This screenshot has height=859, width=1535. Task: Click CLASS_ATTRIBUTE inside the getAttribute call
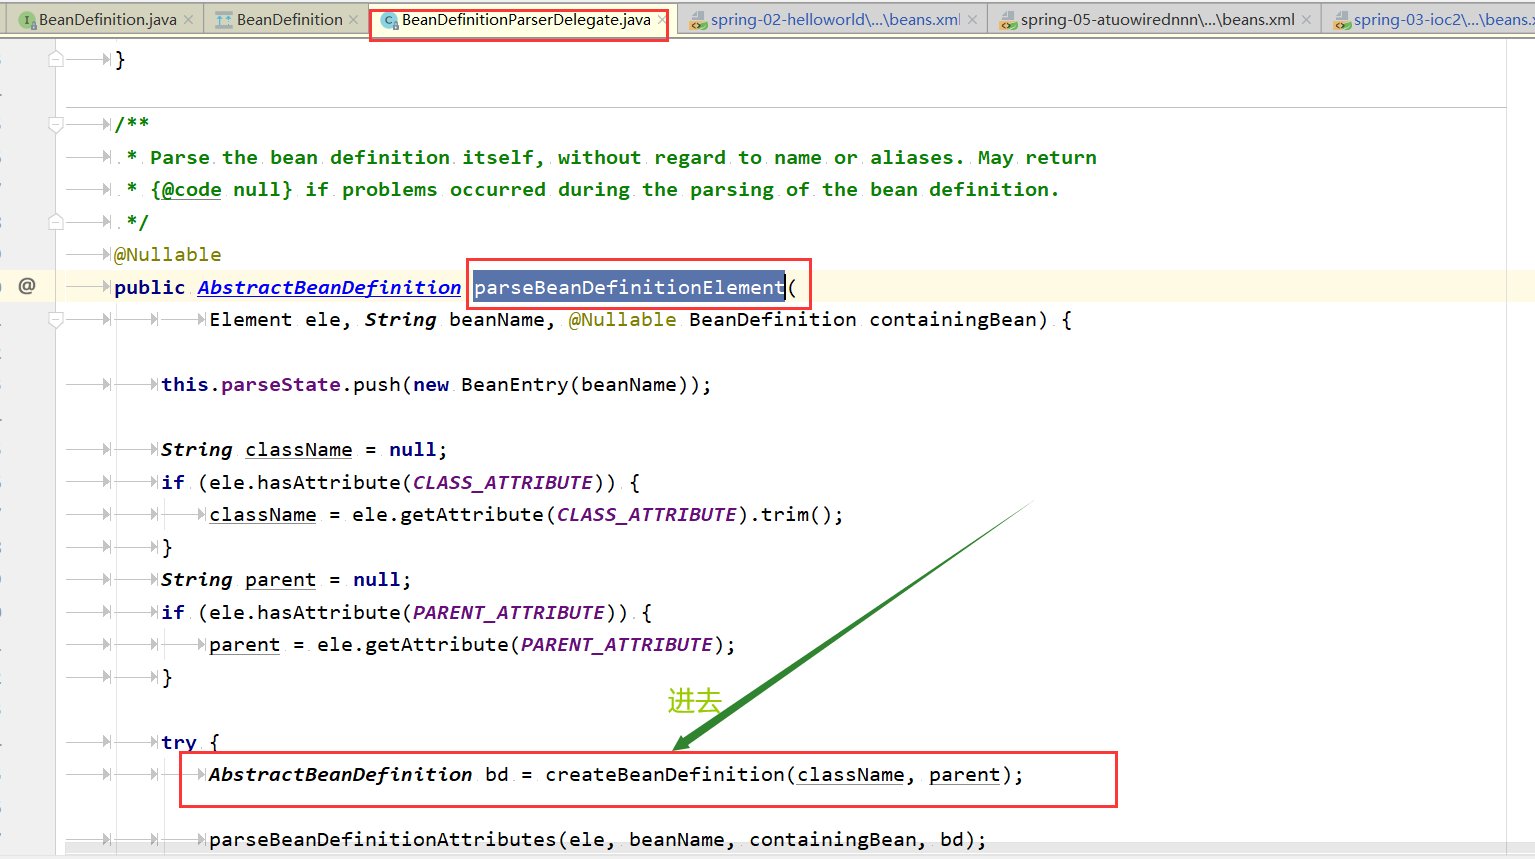[646, 514]
